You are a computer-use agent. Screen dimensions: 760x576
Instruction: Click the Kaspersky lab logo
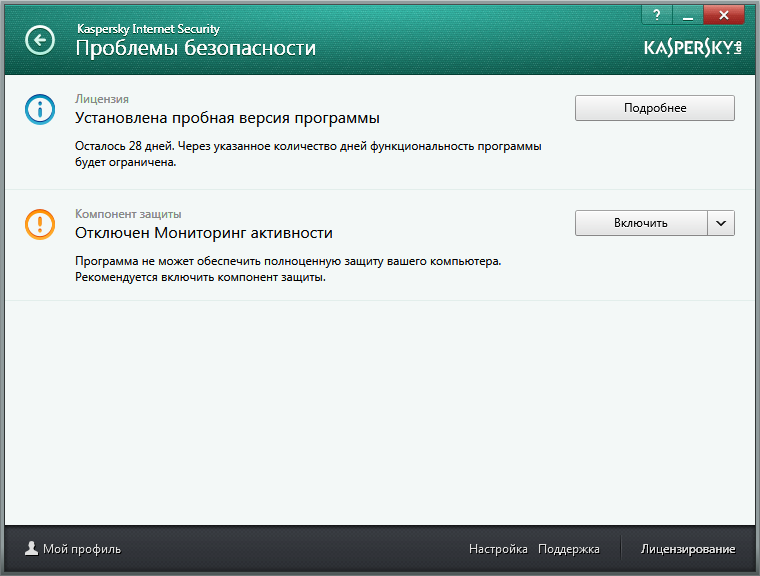click(x=693, y=48)
